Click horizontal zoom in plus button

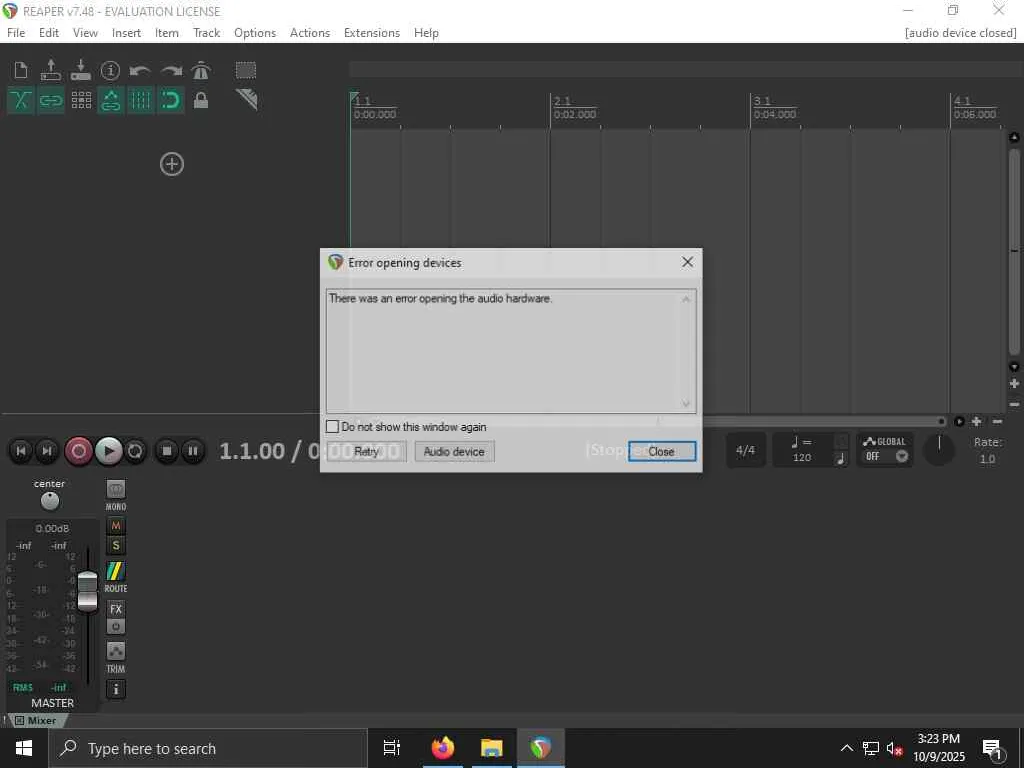pos(976,421)
